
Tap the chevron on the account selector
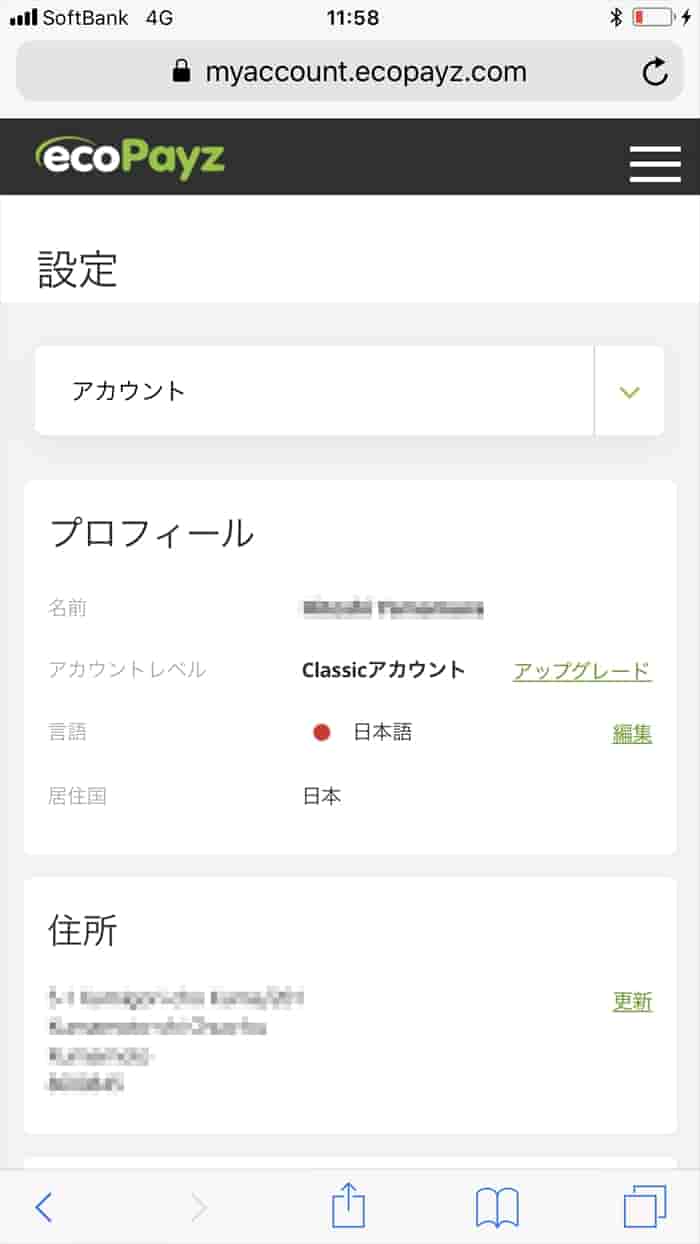(x=629, y=390)
